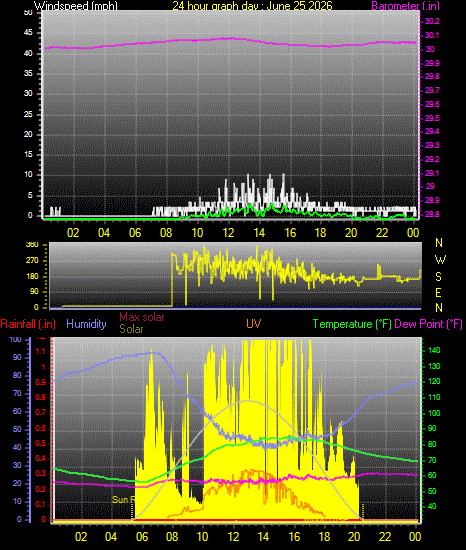
Task: Click hour 18 under the windspeed chart
Action: pyautogui.click(x=320, y=233)
